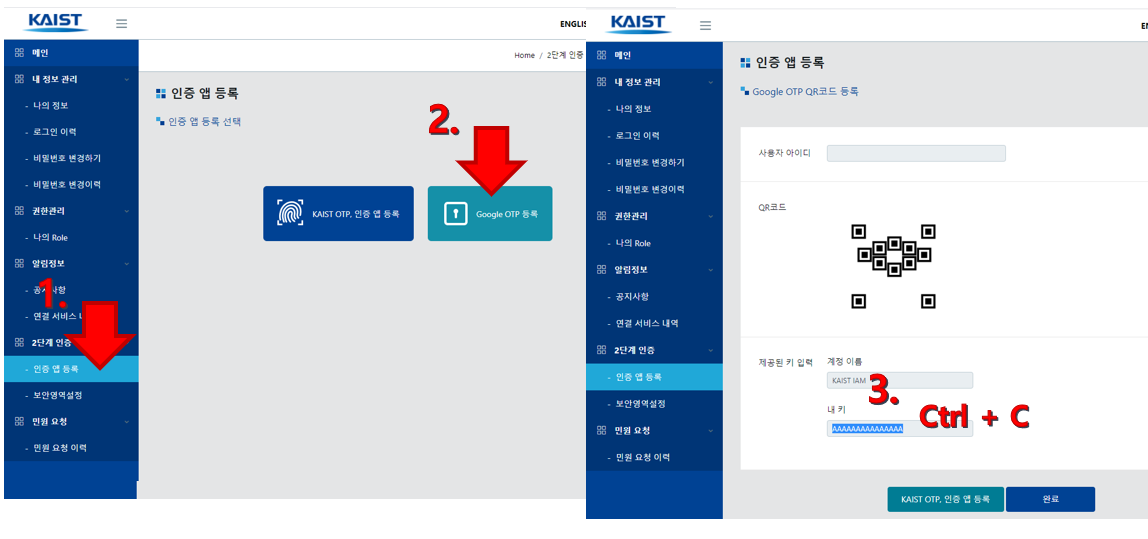Open 로그인 이력 in right sidebar
This screenshot has width=1148, height=539.
pyautogui.click(x=638, y=135)
